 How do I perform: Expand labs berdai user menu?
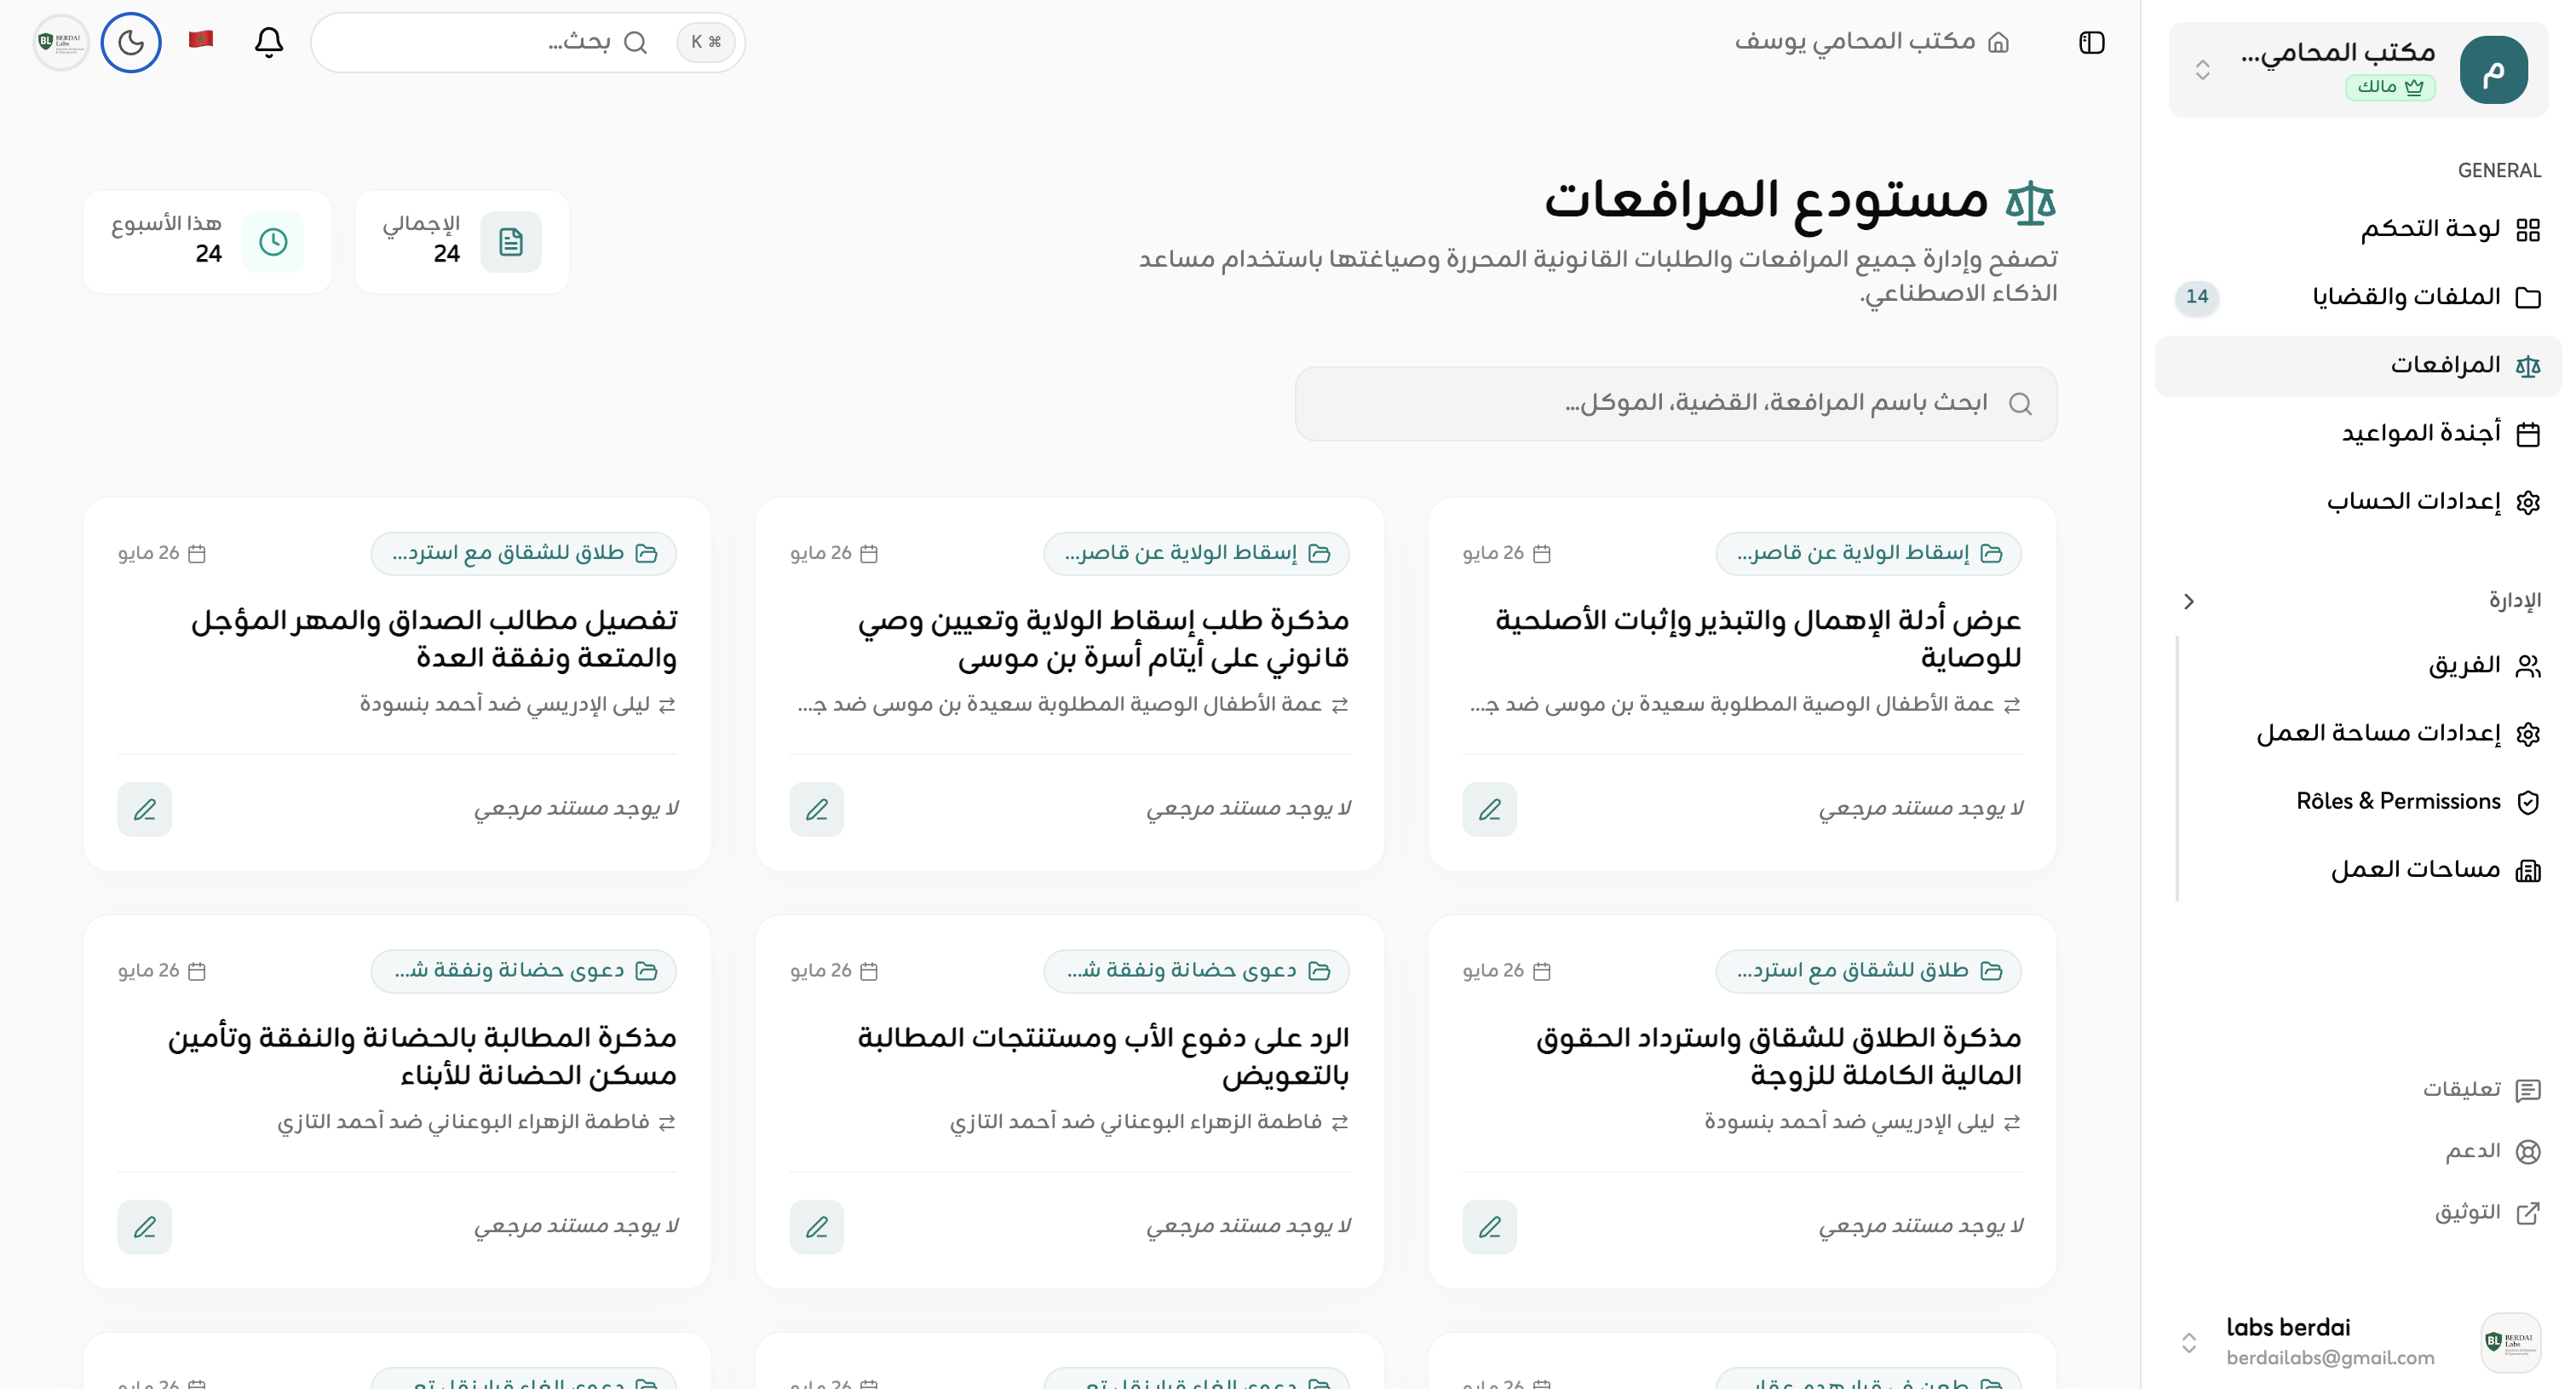[2358, 1342]
